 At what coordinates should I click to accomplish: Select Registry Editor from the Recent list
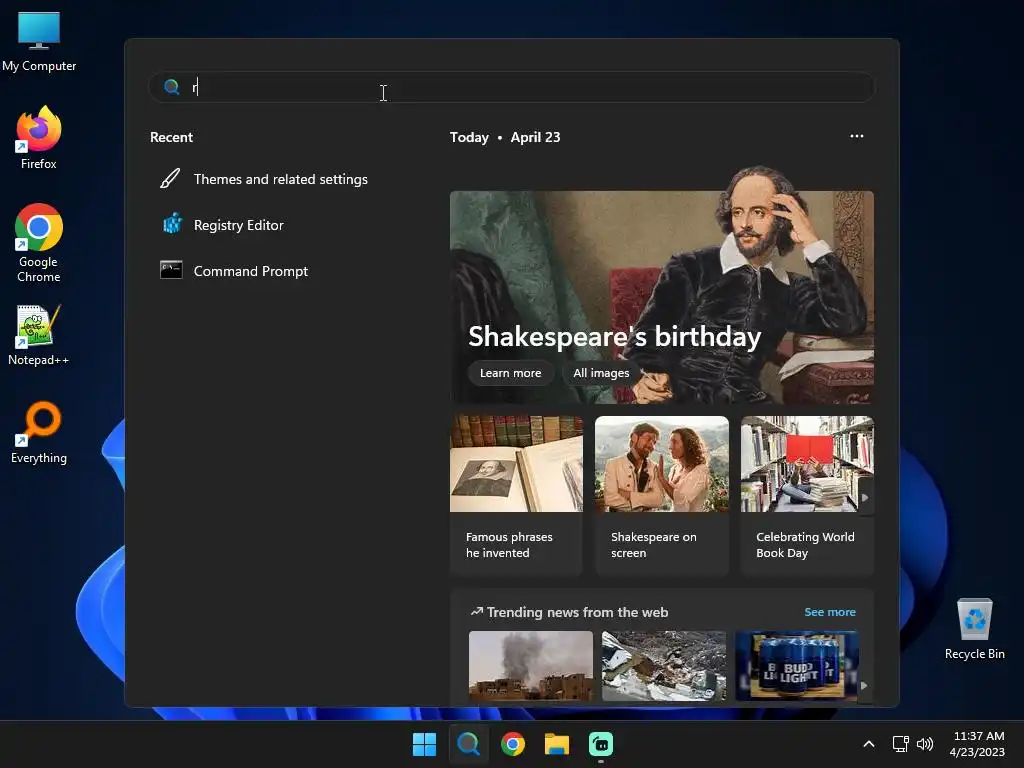pyautogui.click(x=238, y=225)
